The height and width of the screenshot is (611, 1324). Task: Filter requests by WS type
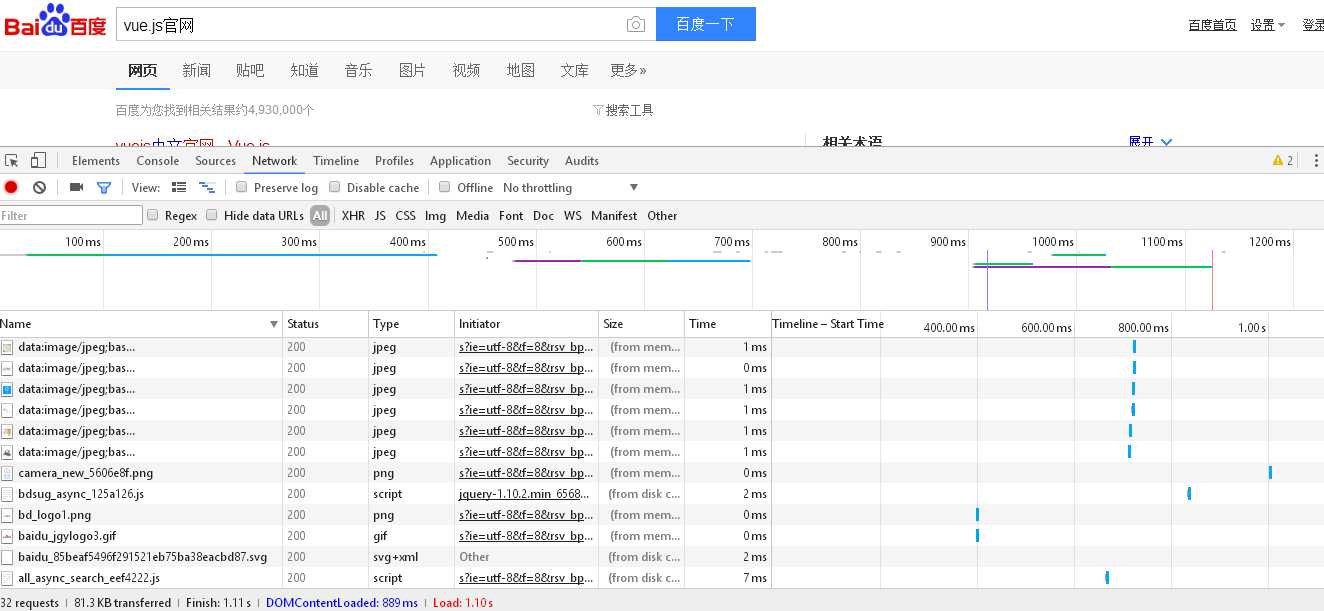pos(572,215)
